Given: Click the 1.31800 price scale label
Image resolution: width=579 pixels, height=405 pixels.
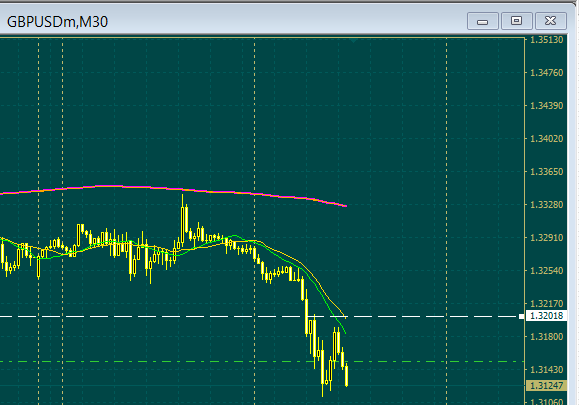Looking at the screenshot, I should click(547, 337).
